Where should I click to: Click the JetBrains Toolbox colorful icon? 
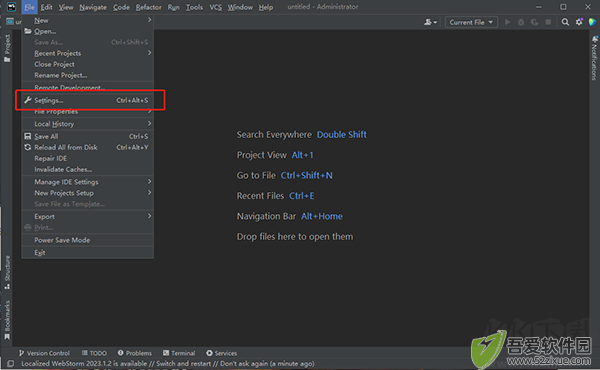592,22
